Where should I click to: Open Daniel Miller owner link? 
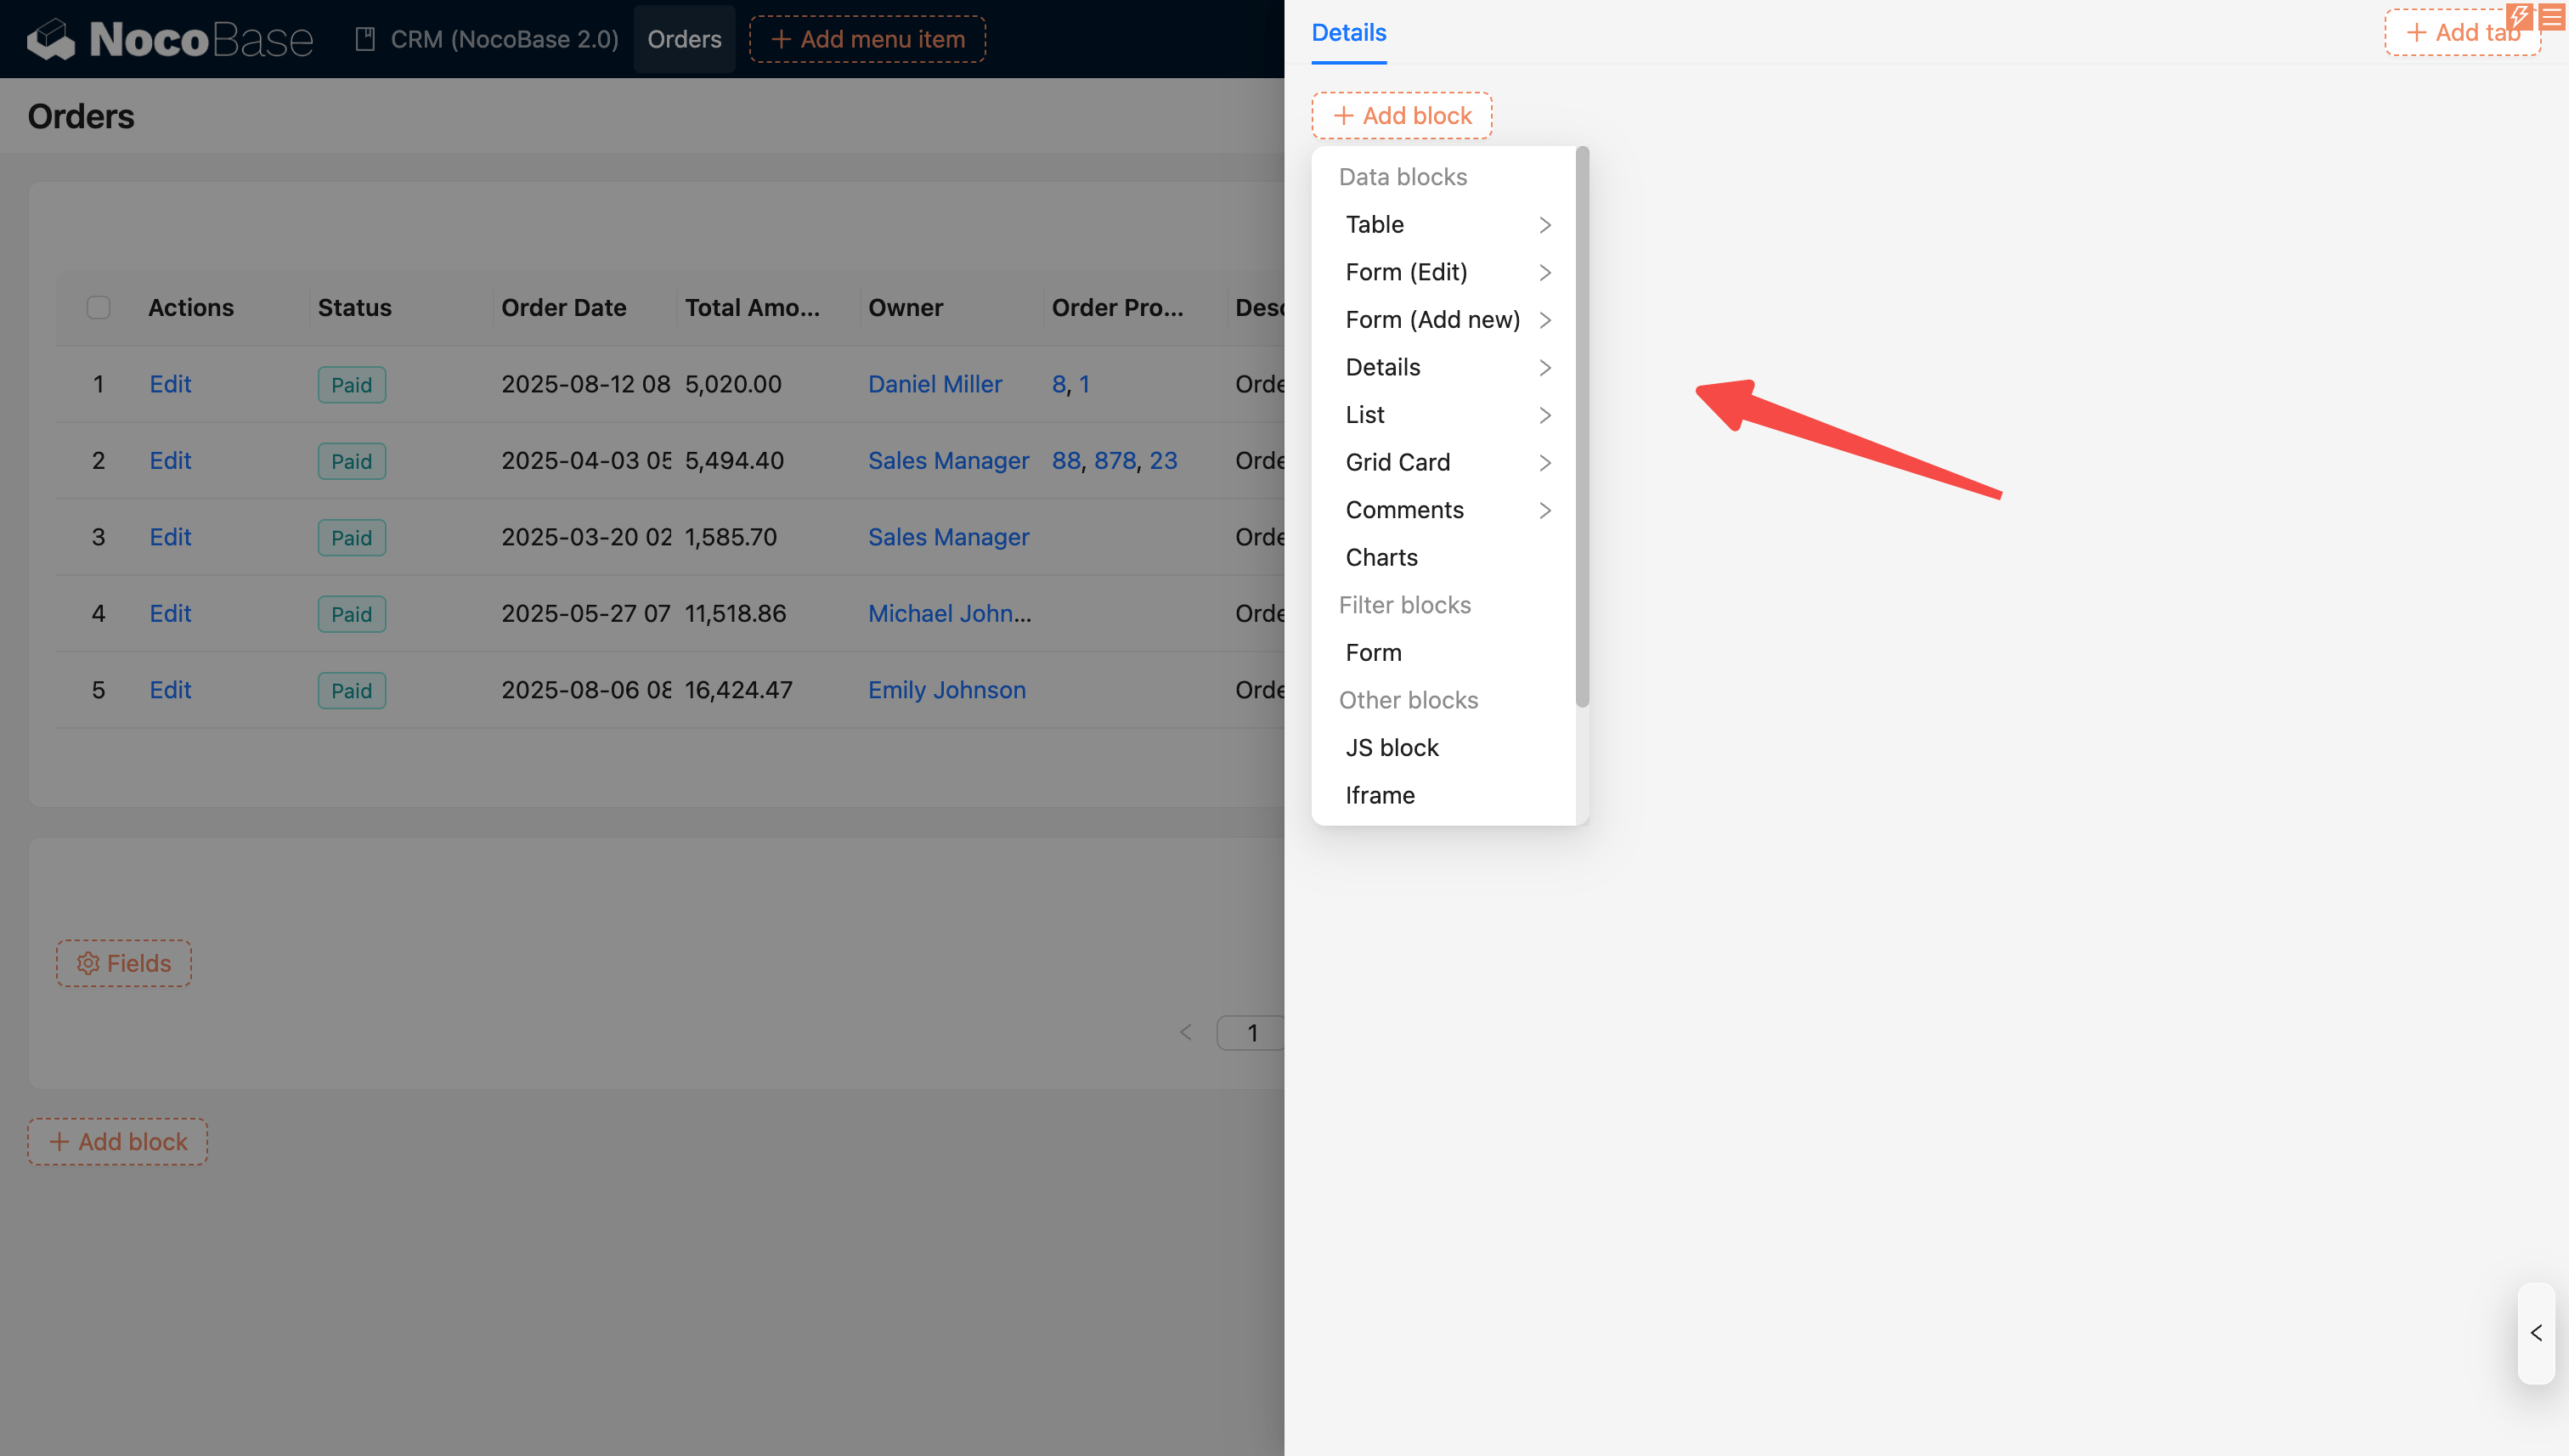(x=934, y=384)
